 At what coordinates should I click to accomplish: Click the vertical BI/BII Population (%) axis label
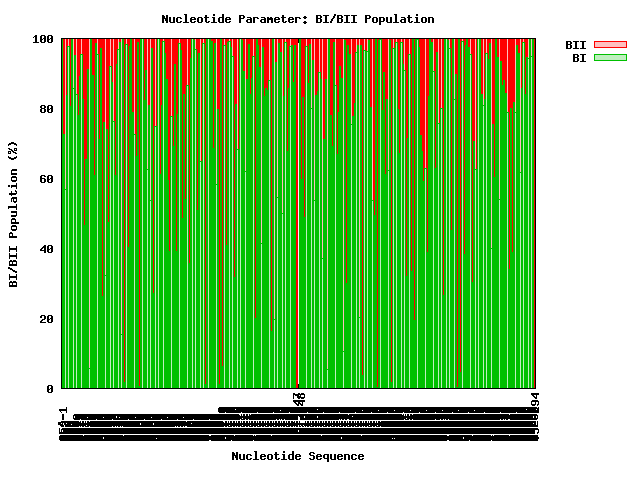click(13, 214)
